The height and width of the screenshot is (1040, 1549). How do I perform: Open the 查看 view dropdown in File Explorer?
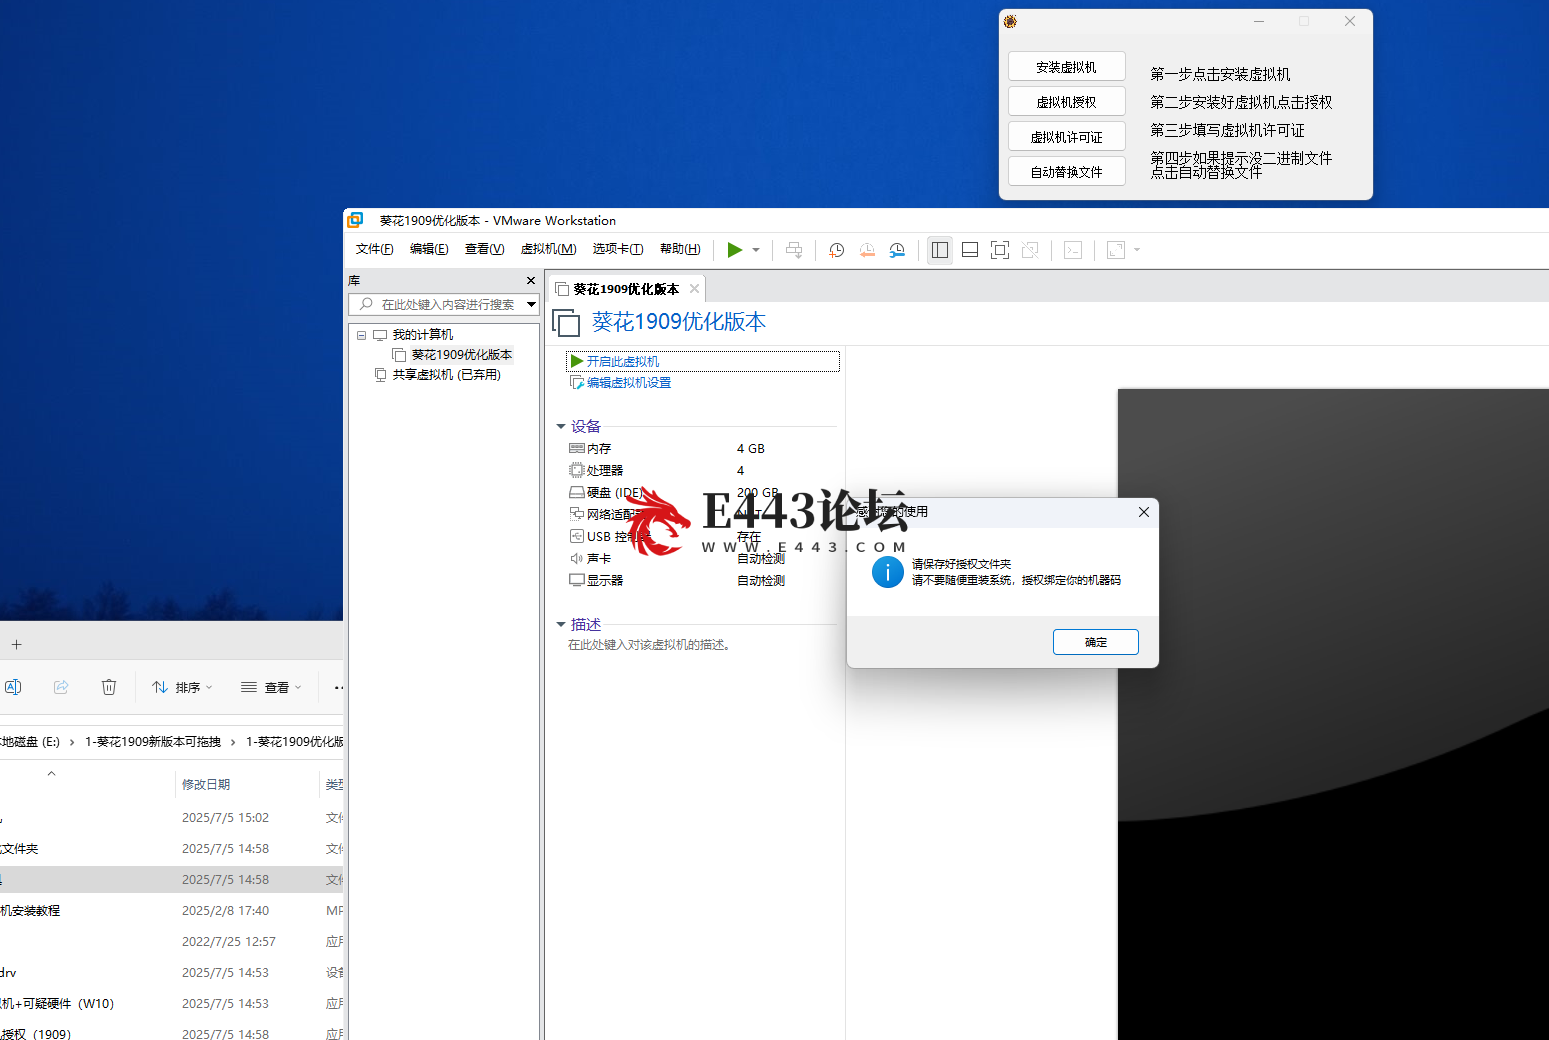click(x=271, y=687)
